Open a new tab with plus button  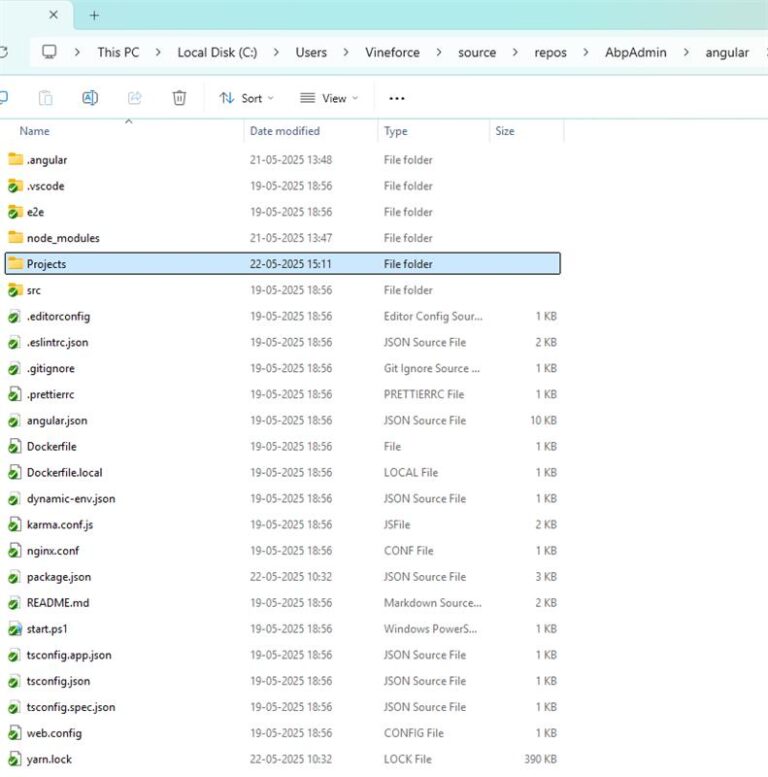[94, 16]
